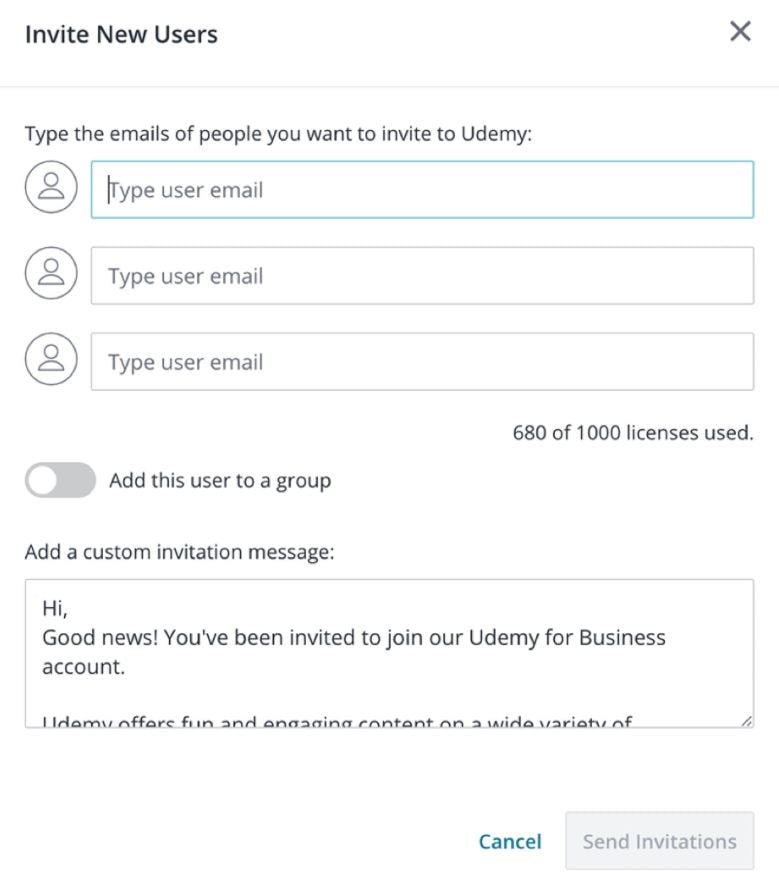The image size is (779, 892).
Task: Click the "680 of 1000 licenses used" text
Action: tap(632, 433)
